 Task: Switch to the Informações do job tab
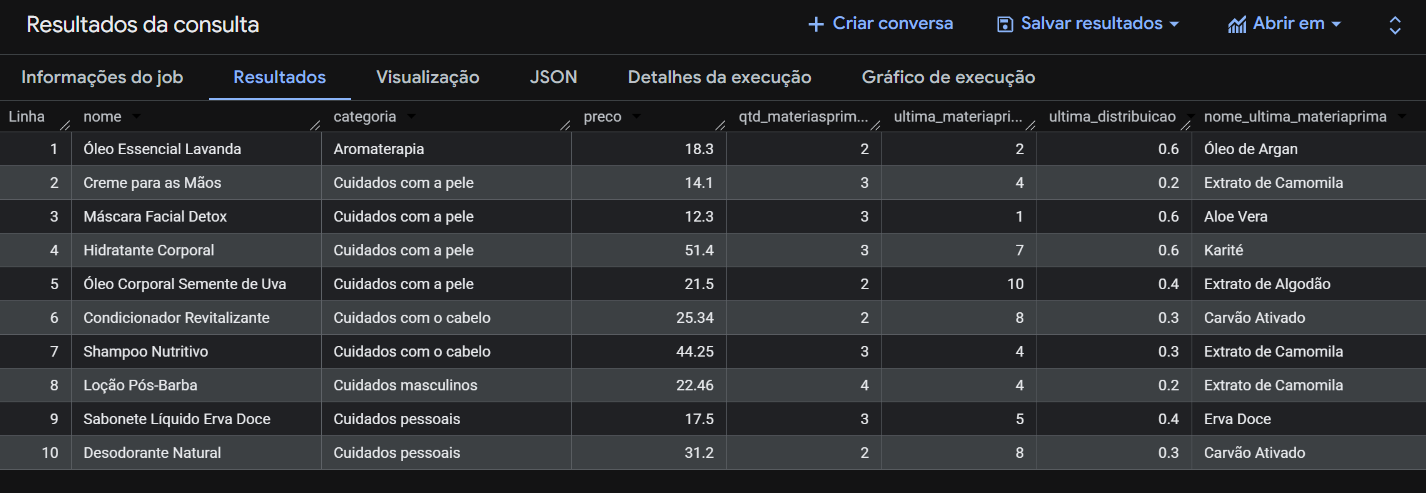102,77
